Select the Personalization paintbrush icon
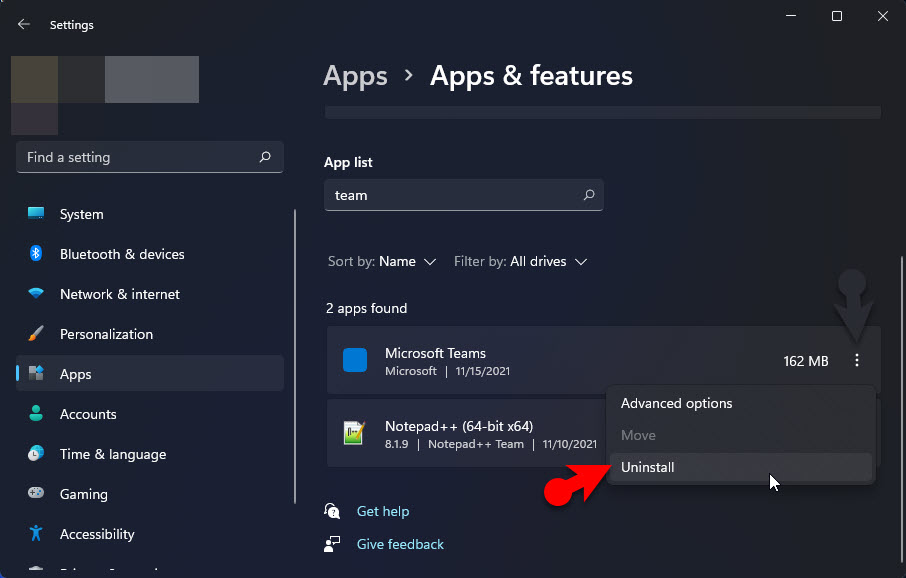The height and width of the screenshot is (578, 906). (x=36, y=334)
